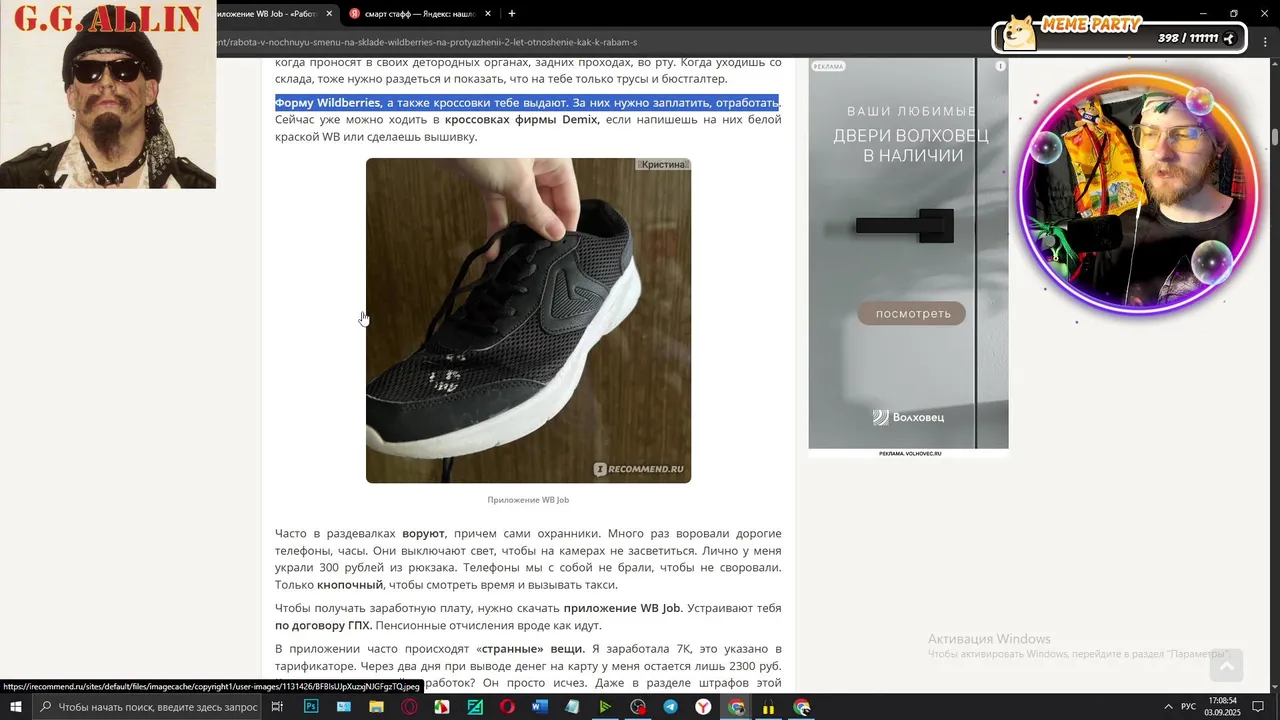The height and width of the screenshot is (720, 1280).
Task: Open Windows notification center
Action: (1258, 707)
